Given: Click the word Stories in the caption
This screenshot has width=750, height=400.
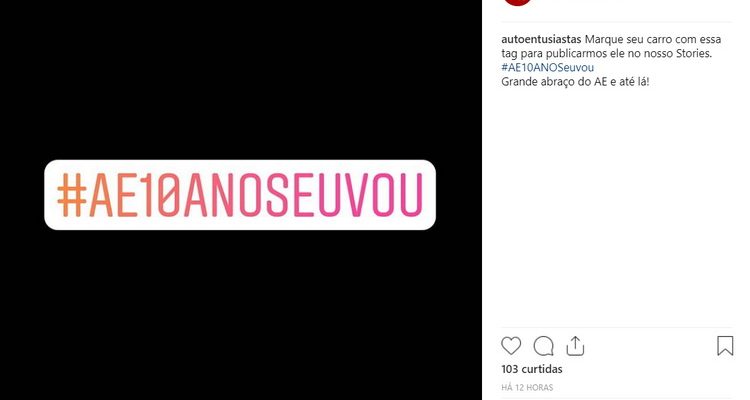Looking at the screenshot, I should point(693,54).
